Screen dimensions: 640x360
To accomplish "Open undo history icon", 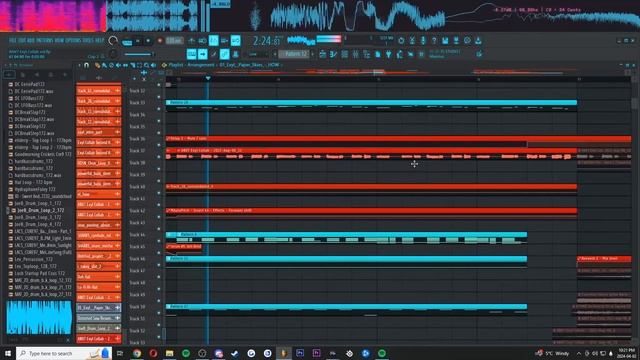I will [x=401, y=41].
